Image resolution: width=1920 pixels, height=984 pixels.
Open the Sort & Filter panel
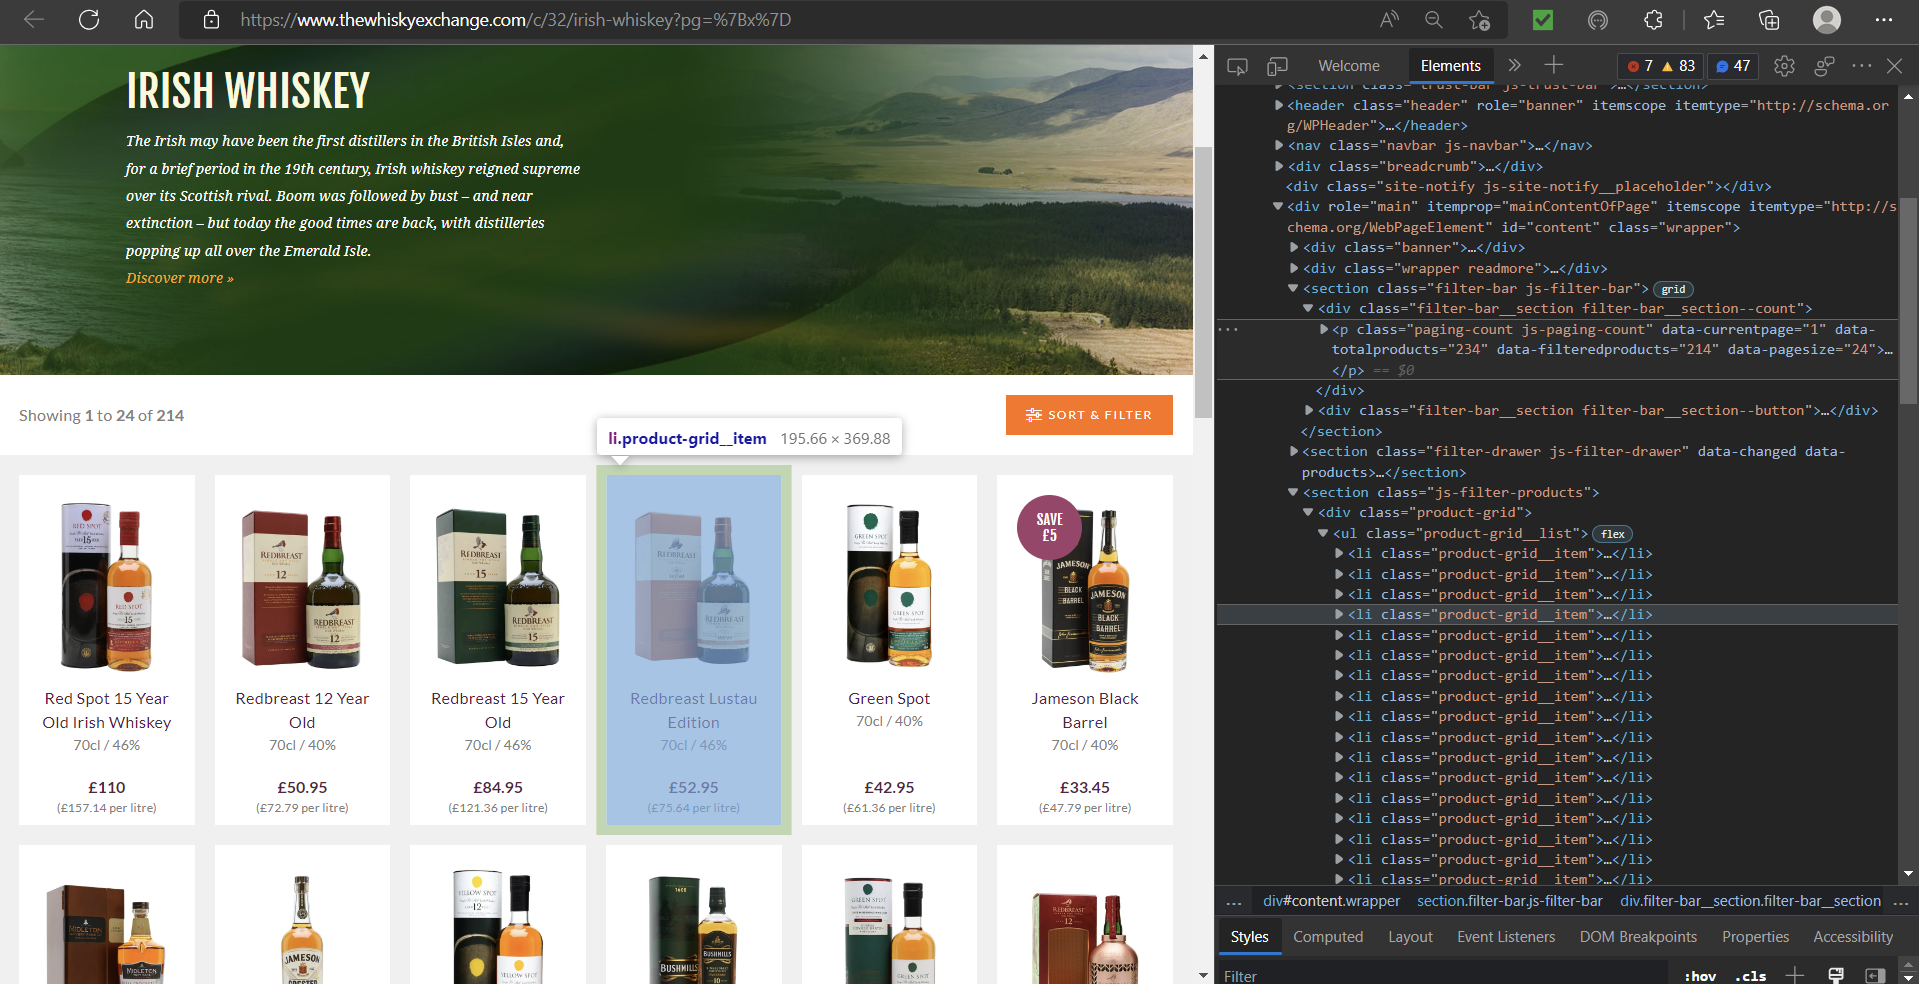point(1089,415)
